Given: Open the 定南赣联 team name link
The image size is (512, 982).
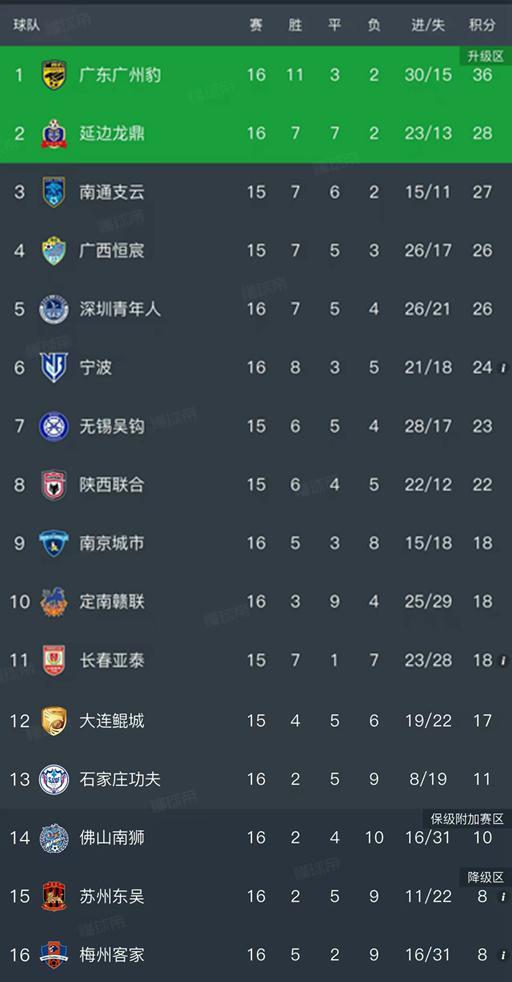Looking at the screenshot, I should (112, 602).
